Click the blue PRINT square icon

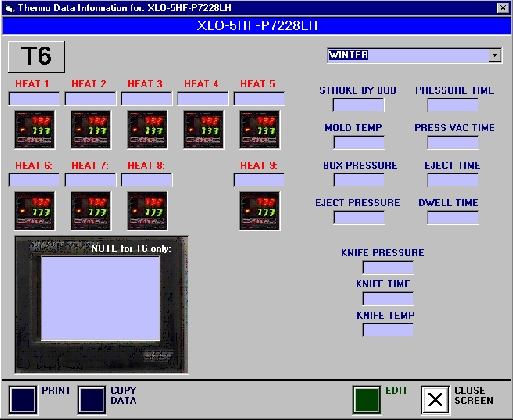pos(23,400)
